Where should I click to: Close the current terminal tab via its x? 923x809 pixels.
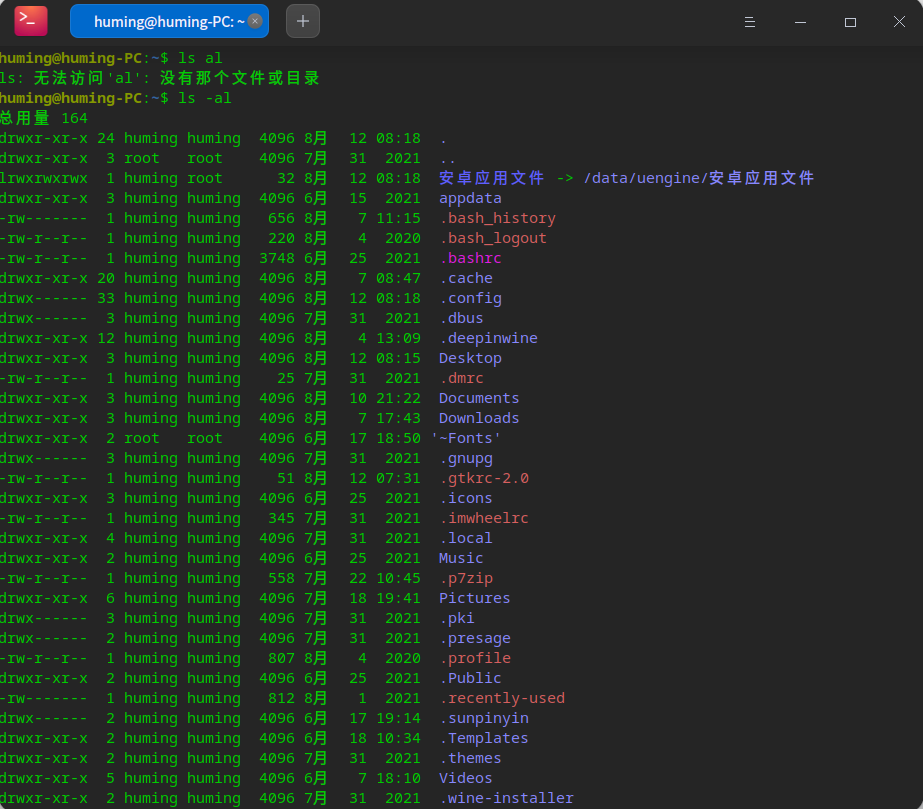253,19
